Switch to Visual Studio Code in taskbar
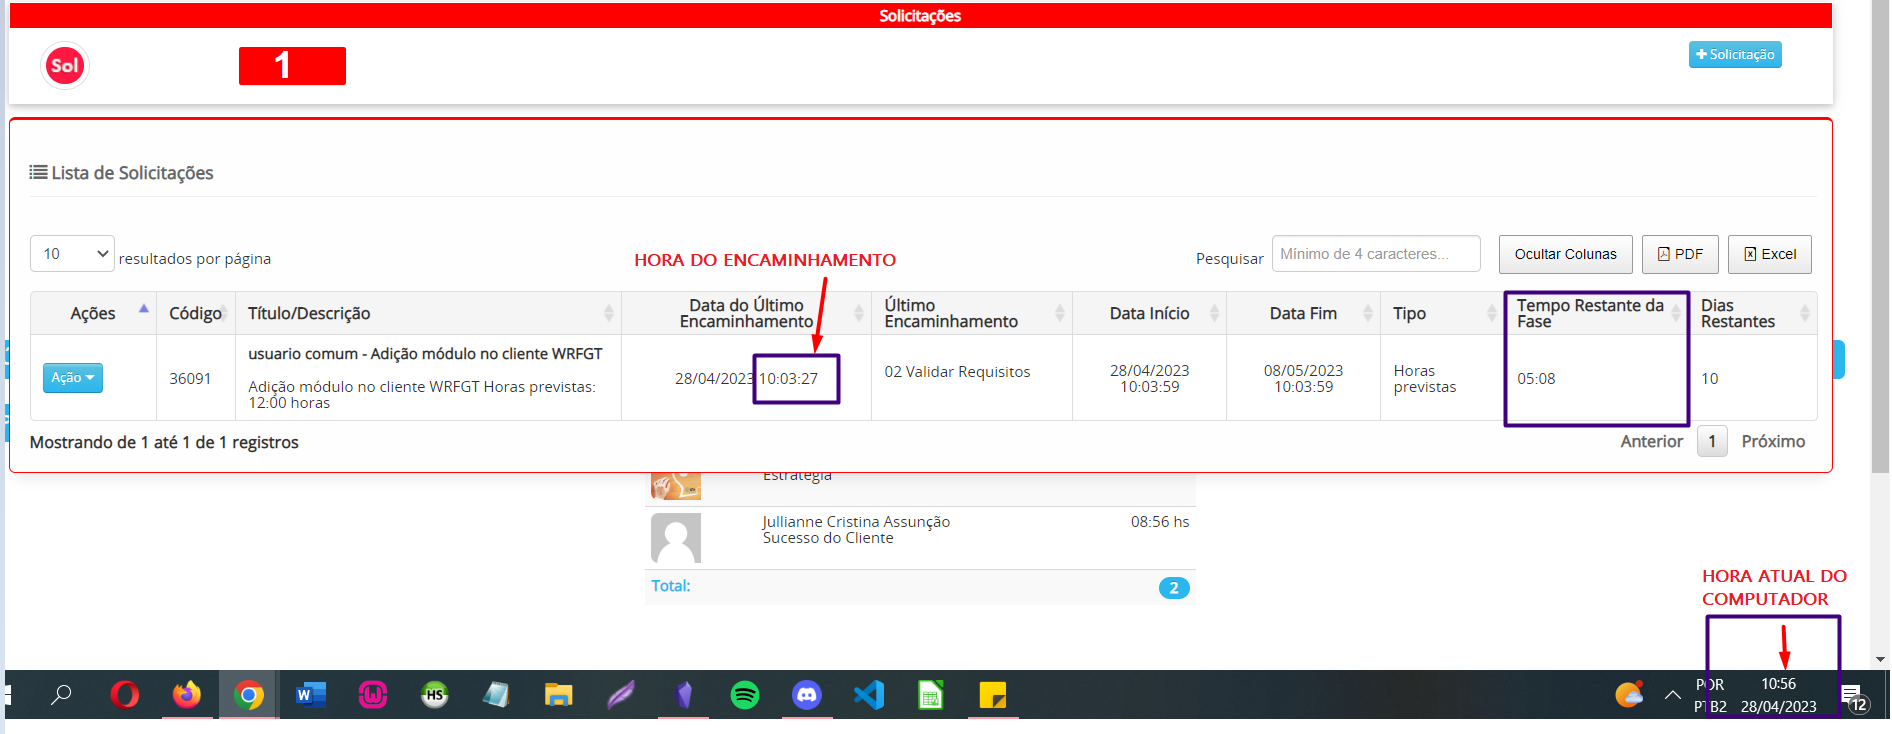Screen dimensions: 1892x734 click(x=869, y=694)
